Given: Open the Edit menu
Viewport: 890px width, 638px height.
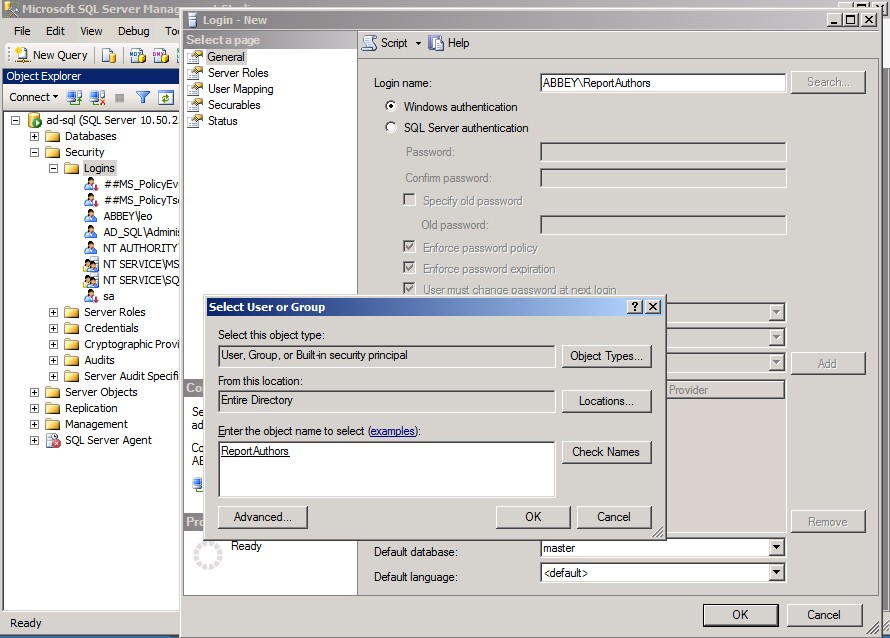Looking at the screenshot, I should (55, 31).
